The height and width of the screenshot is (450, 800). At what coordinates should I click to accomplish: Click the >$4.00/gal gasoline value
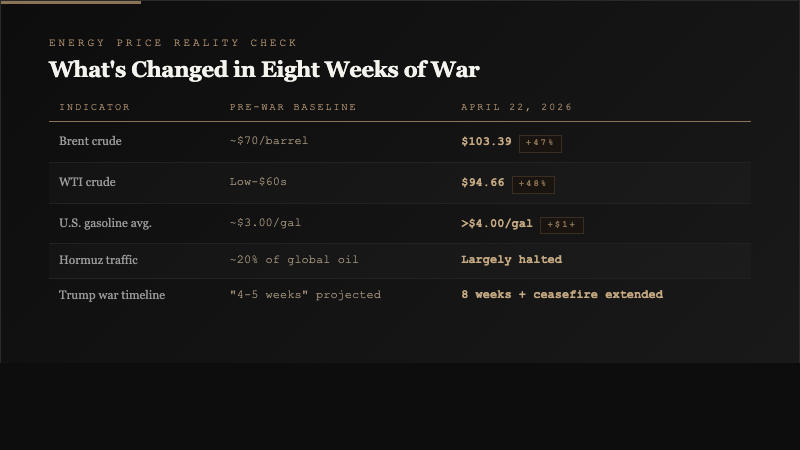pos(497,224)
